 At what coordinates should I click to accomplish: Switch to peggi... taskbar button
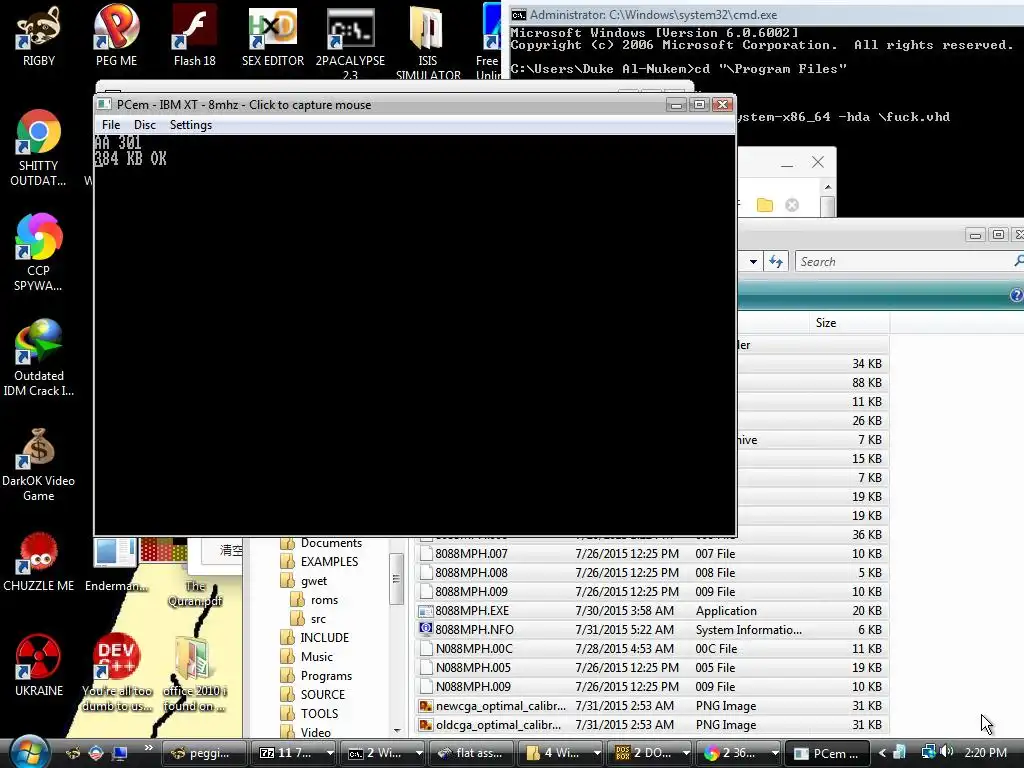204,753
